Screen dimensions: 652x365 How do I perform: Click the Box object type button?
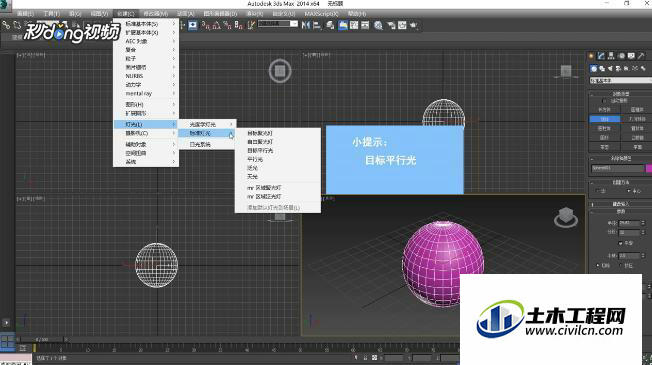point(605,110)
